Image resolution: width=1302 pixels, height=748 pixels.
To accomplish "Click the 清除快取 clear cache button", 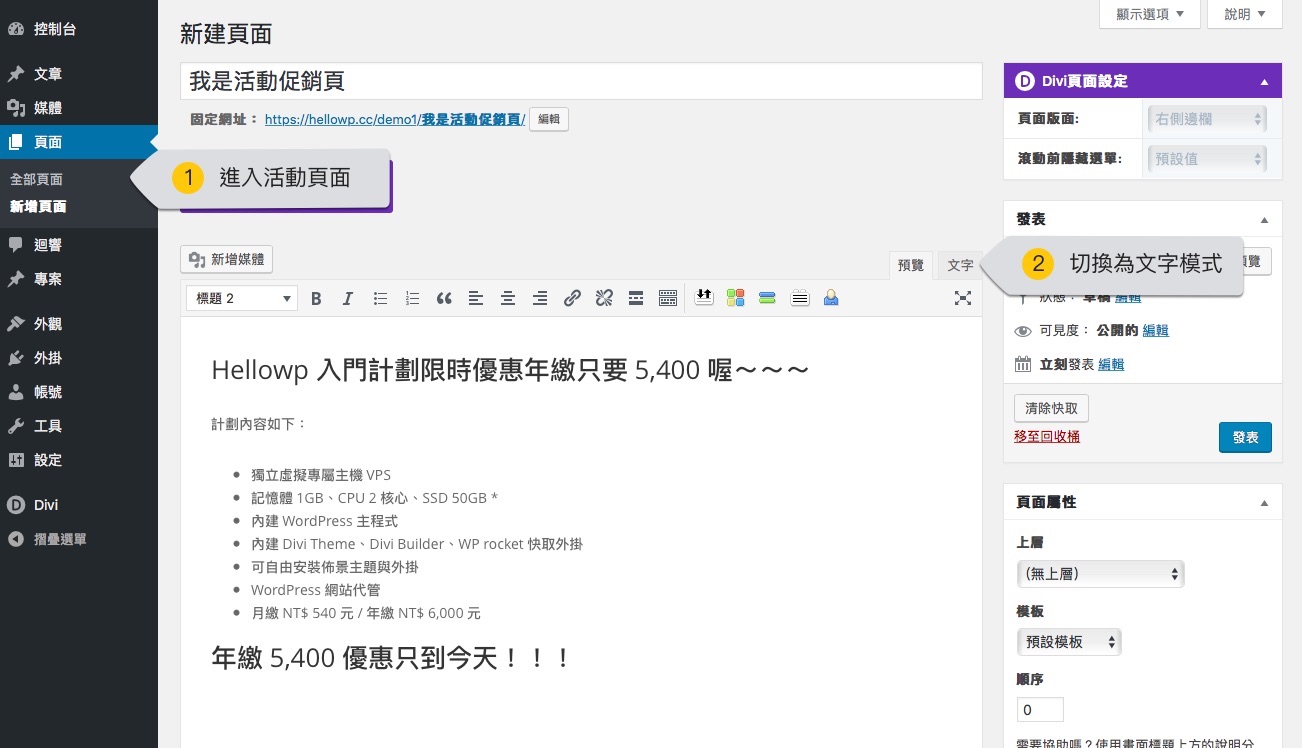I will (1051, 408).
